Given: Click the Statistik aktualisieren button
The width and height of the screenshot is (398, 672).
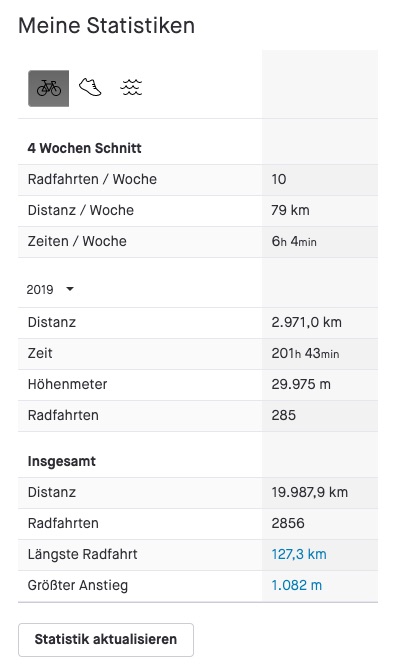Looking at the screenshot, I should (x=106, y=639).
